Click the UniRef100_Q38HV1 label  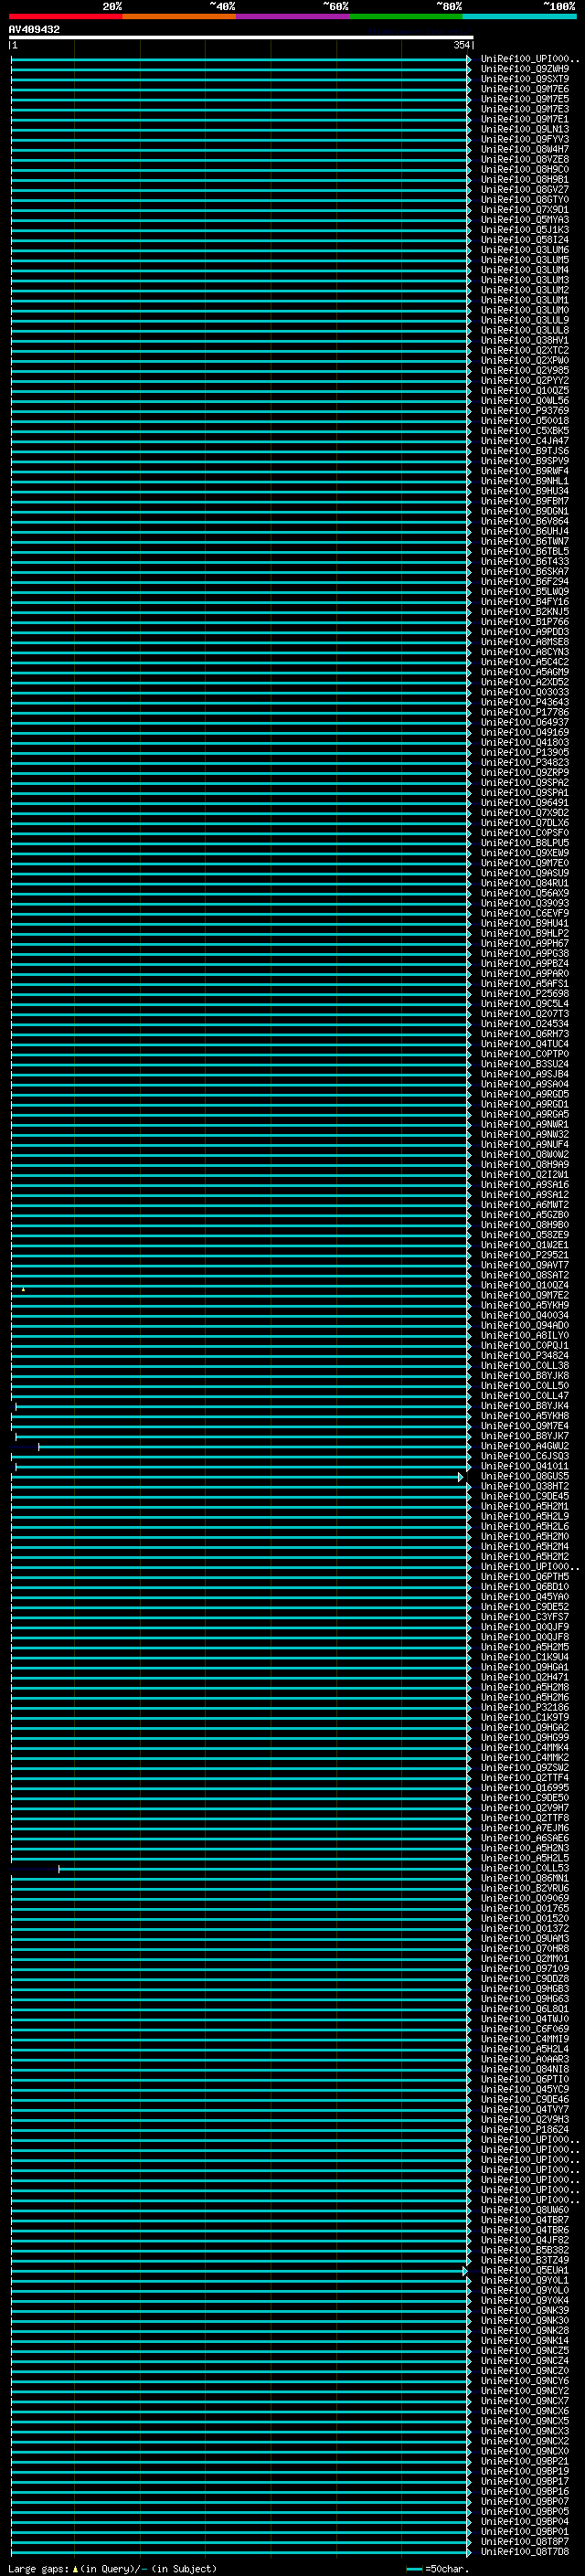524,340
